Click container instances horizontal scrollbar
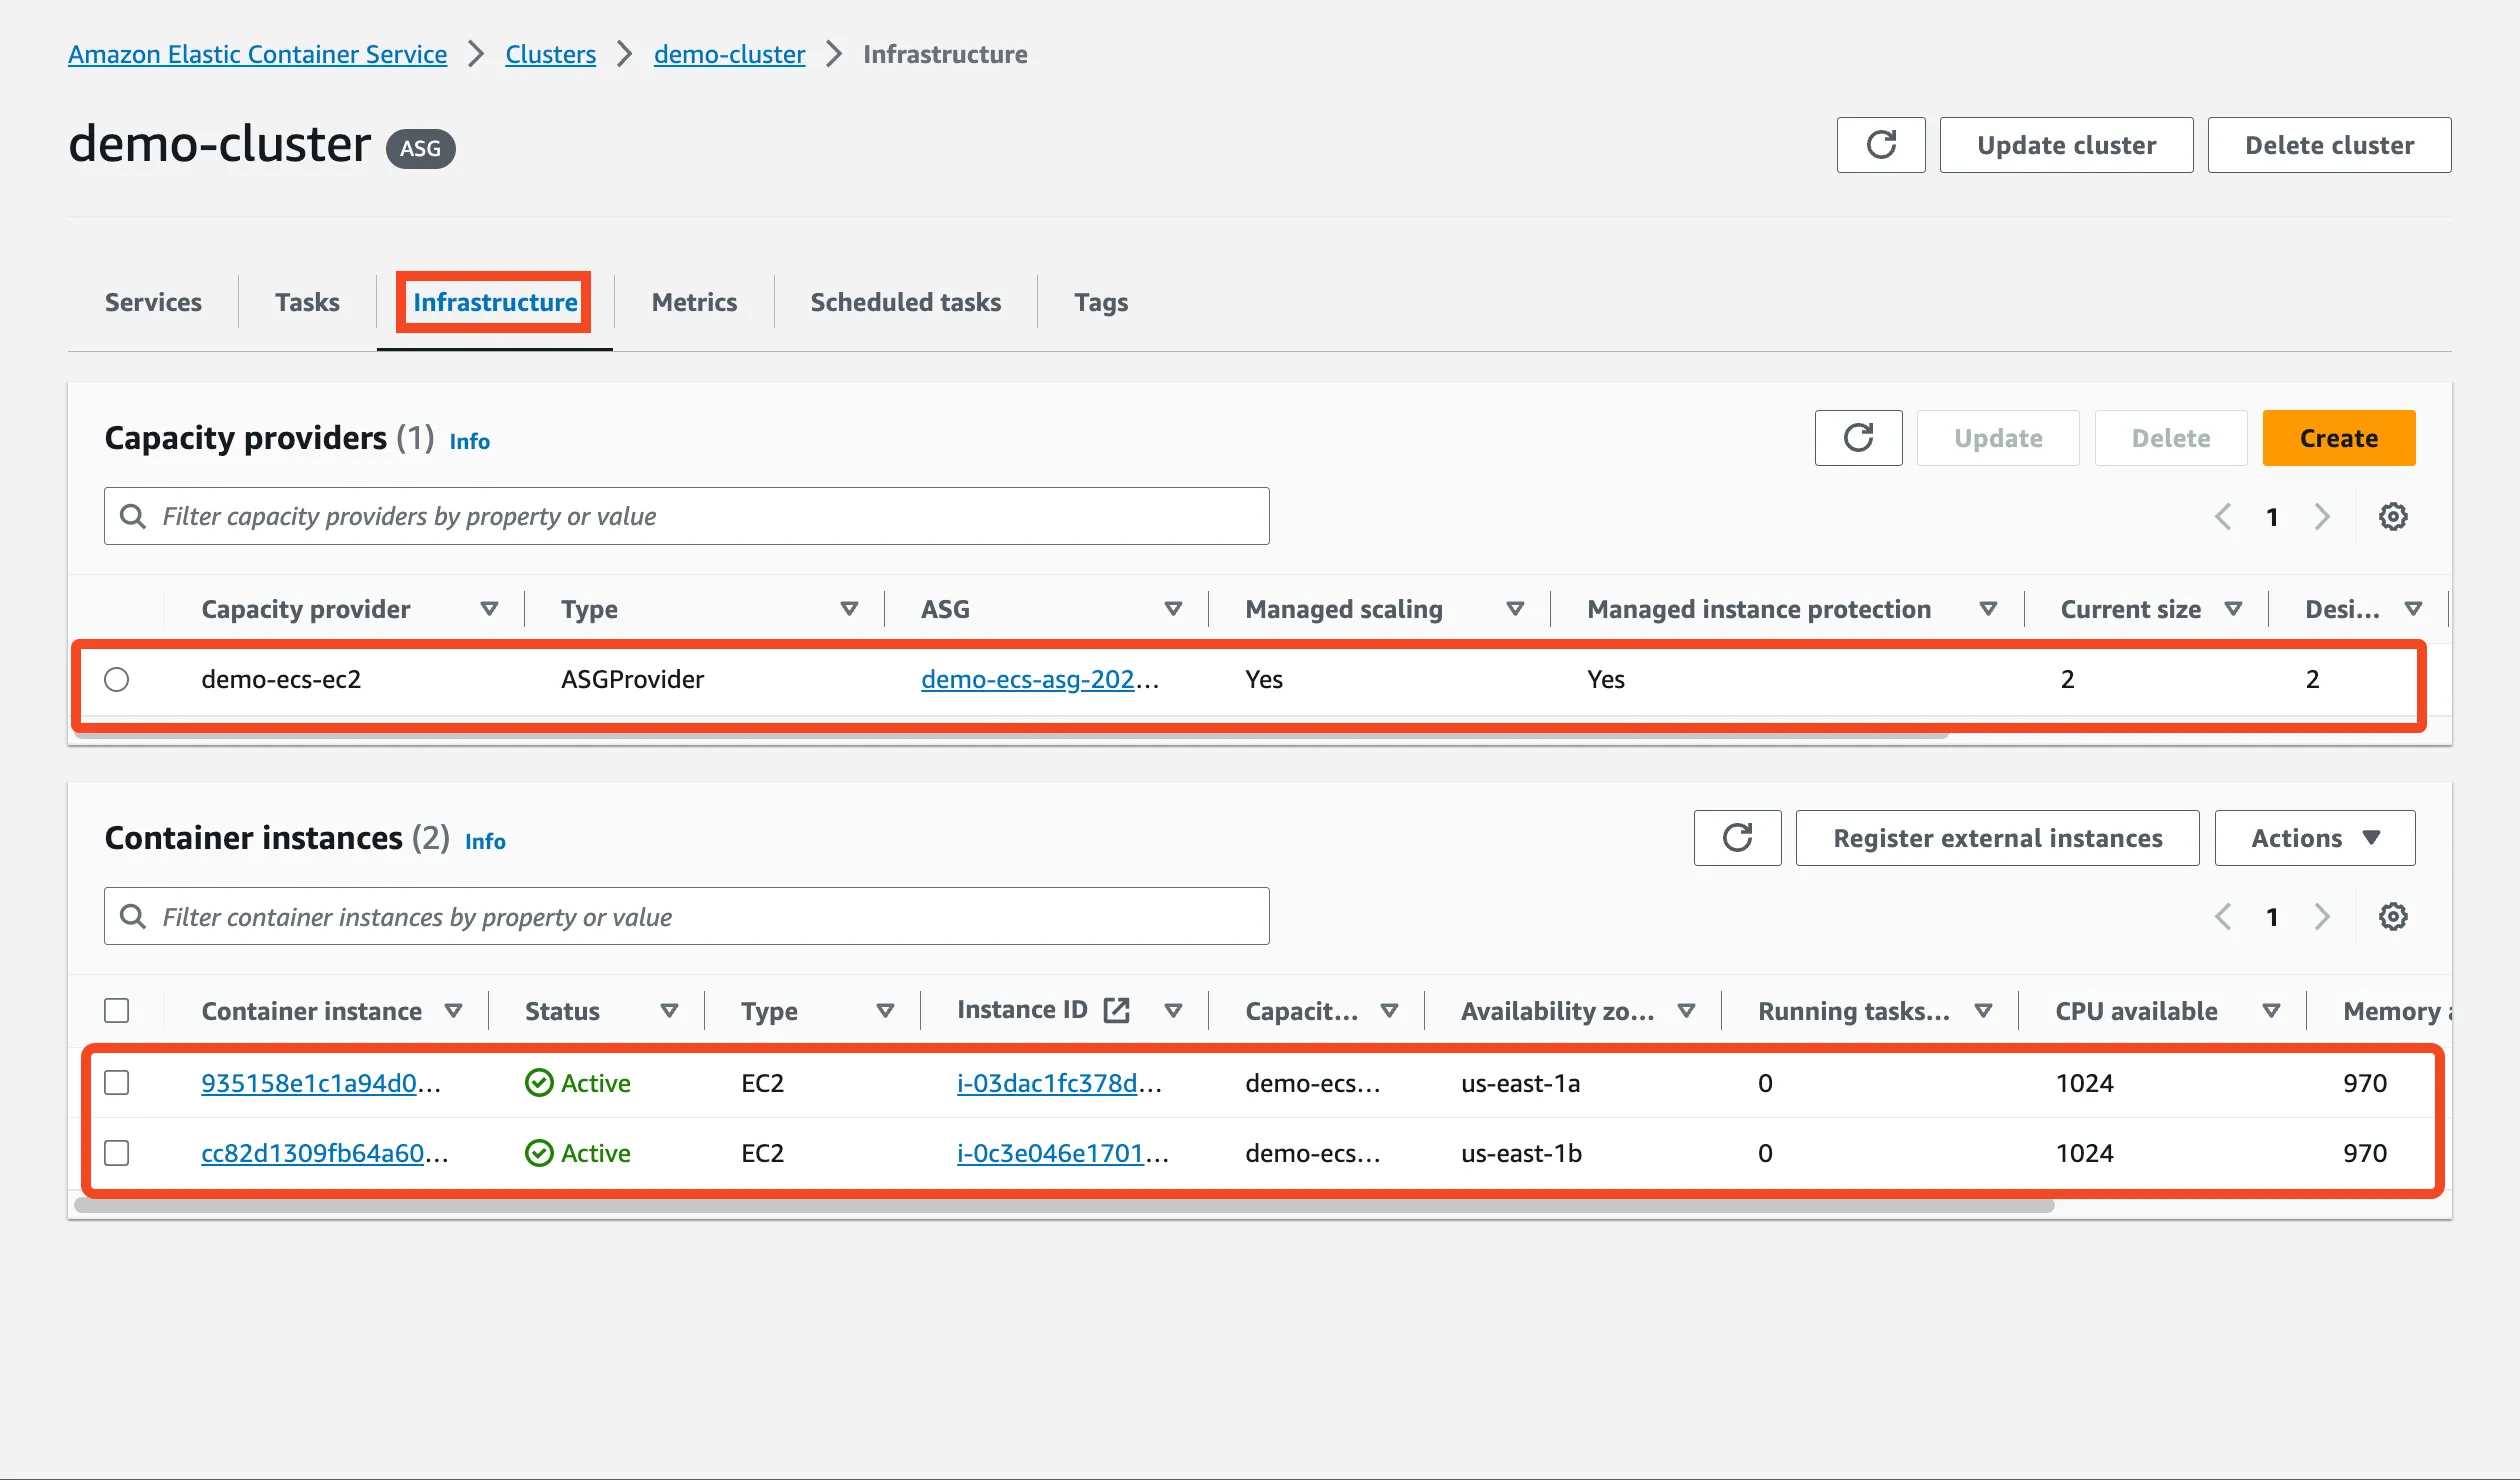Viewport: 2520px width, 1480px height. pos(1064,1206)
